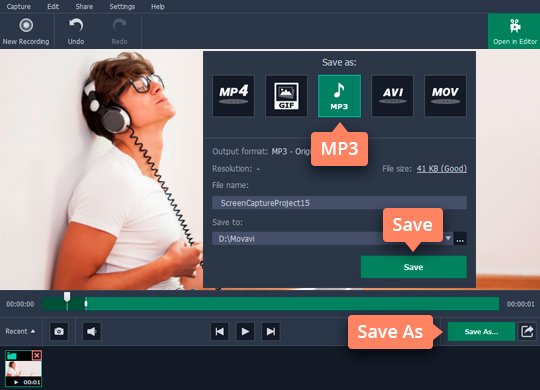
Task: Choose AVI as save format
Action: point(392,96)
